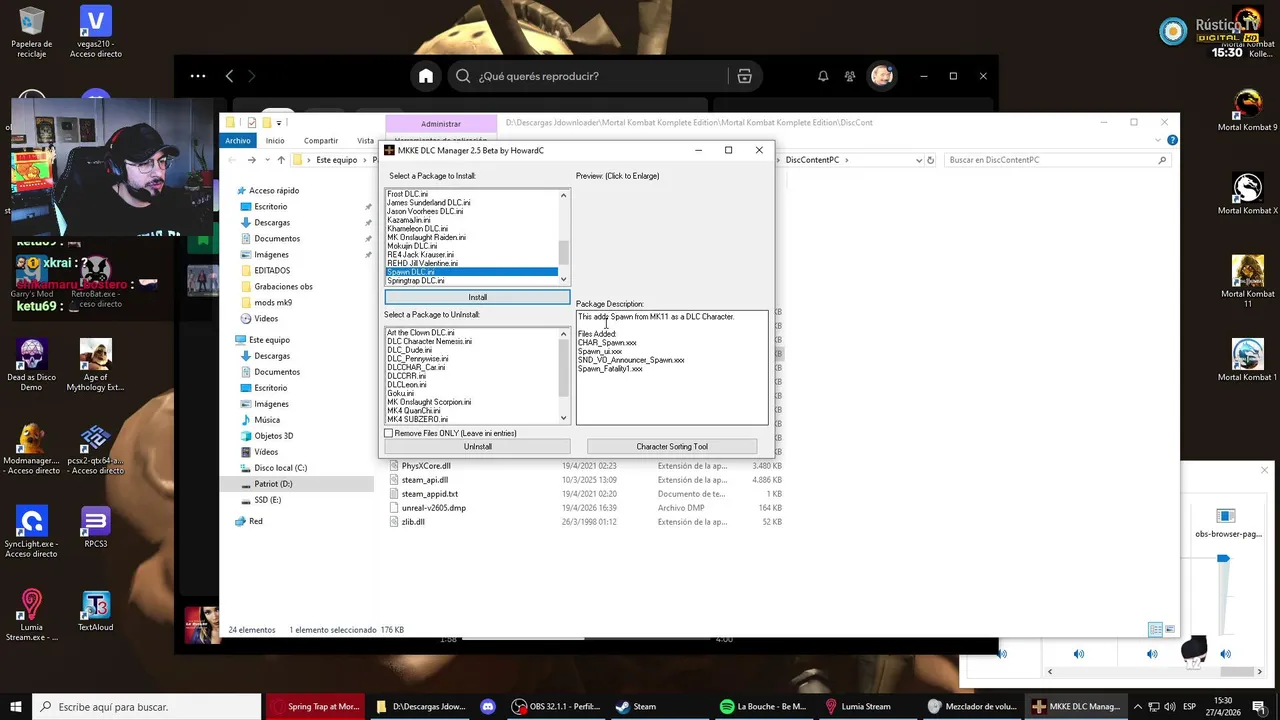The image size is (1280, 720).
Task: Open pcsx2 desktop shortcut
Action: click(x=96, y=449)
